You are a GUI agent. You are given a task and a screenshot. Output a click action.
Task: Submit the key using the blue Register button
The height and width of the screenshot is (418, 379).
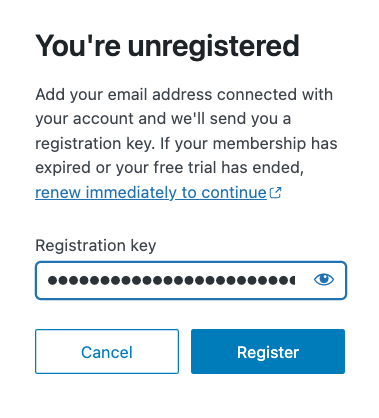point(268,351)
